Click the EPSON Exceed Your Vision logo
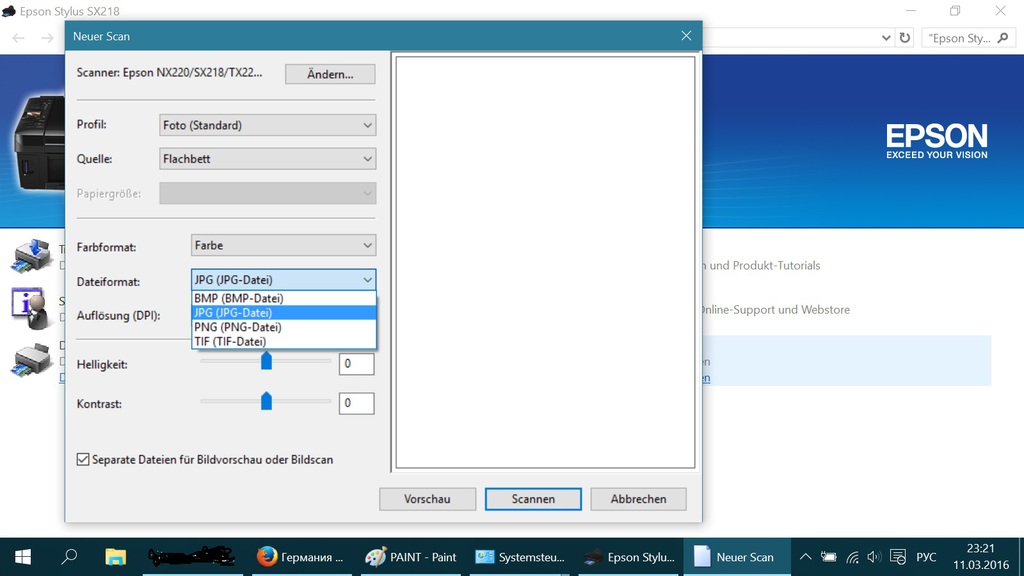Screen dimensions: 1024x576 tap(936, 142)
